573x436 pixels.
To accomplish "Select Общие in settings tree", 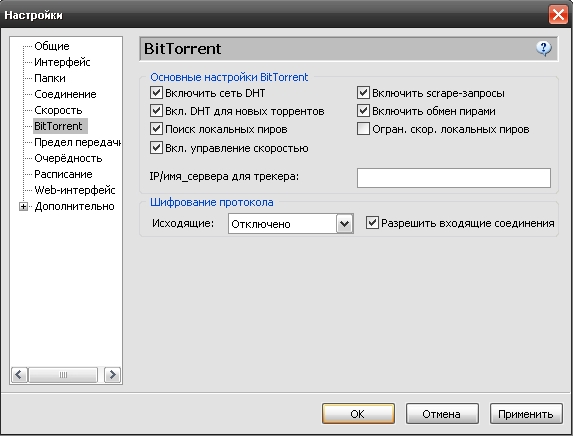I will coord(52,46).
